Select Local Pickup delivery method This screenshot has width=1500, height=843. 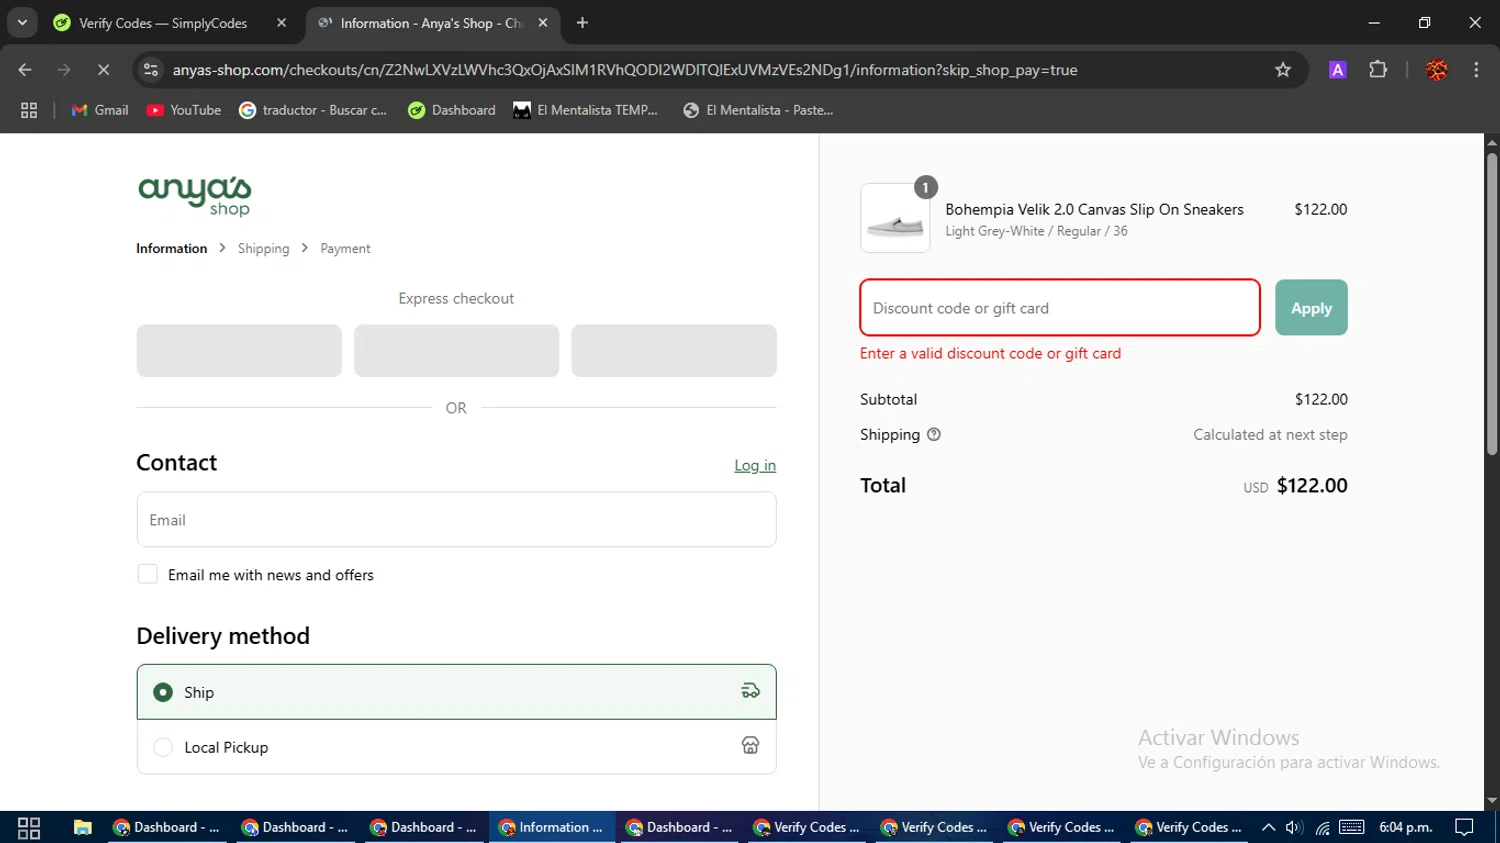[456, 747]
